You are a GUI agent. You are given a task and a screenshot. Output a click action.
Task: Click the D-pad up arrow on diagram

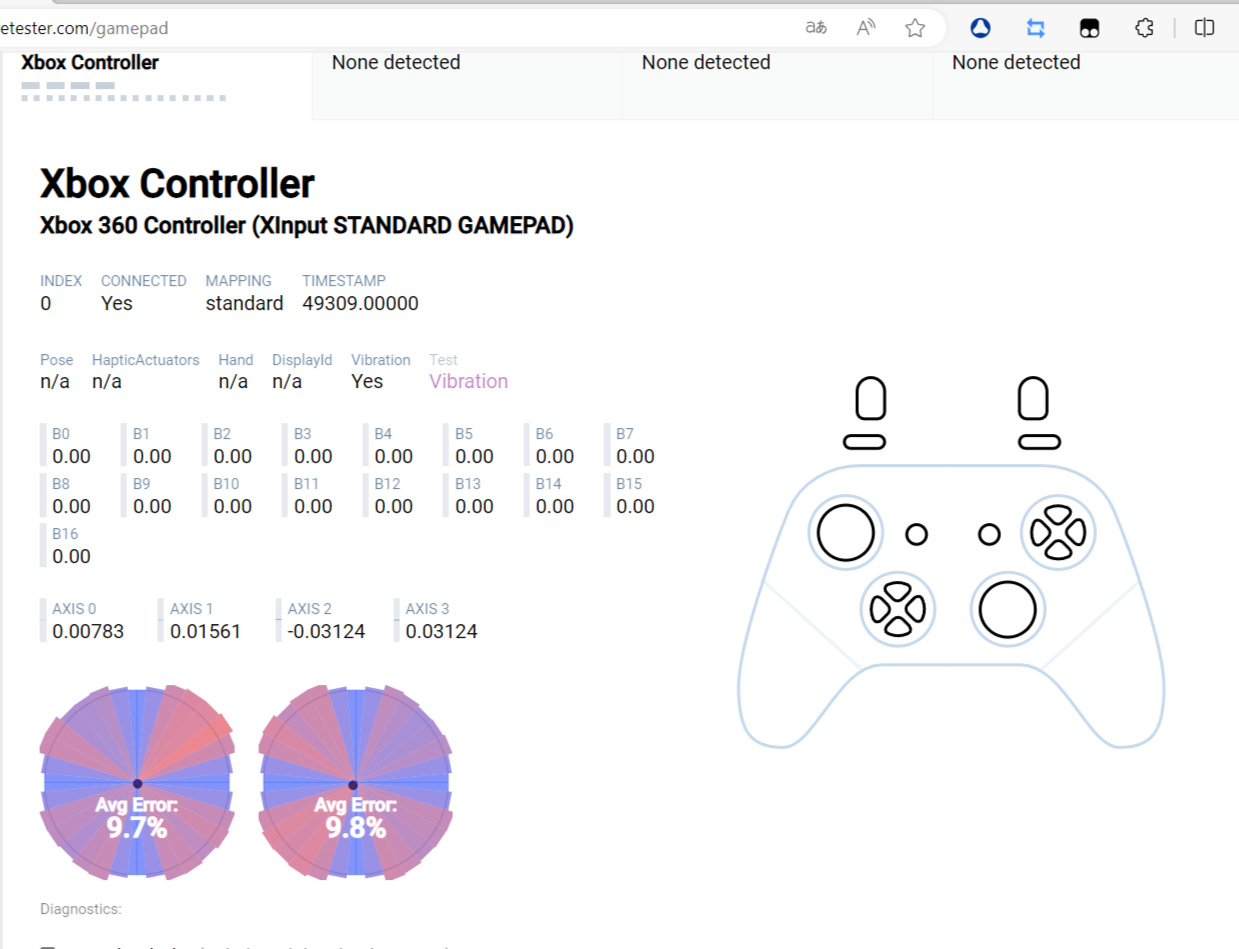coord(898,589)
